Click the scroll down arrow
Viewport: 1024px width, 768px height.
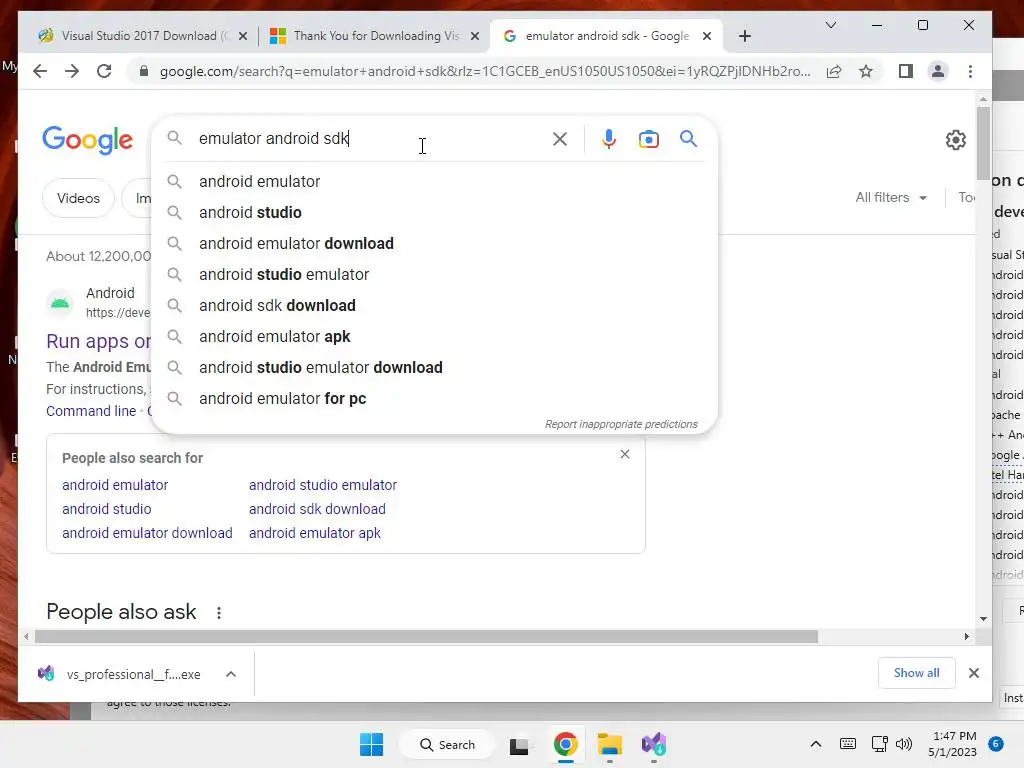[x=983, y=618]
